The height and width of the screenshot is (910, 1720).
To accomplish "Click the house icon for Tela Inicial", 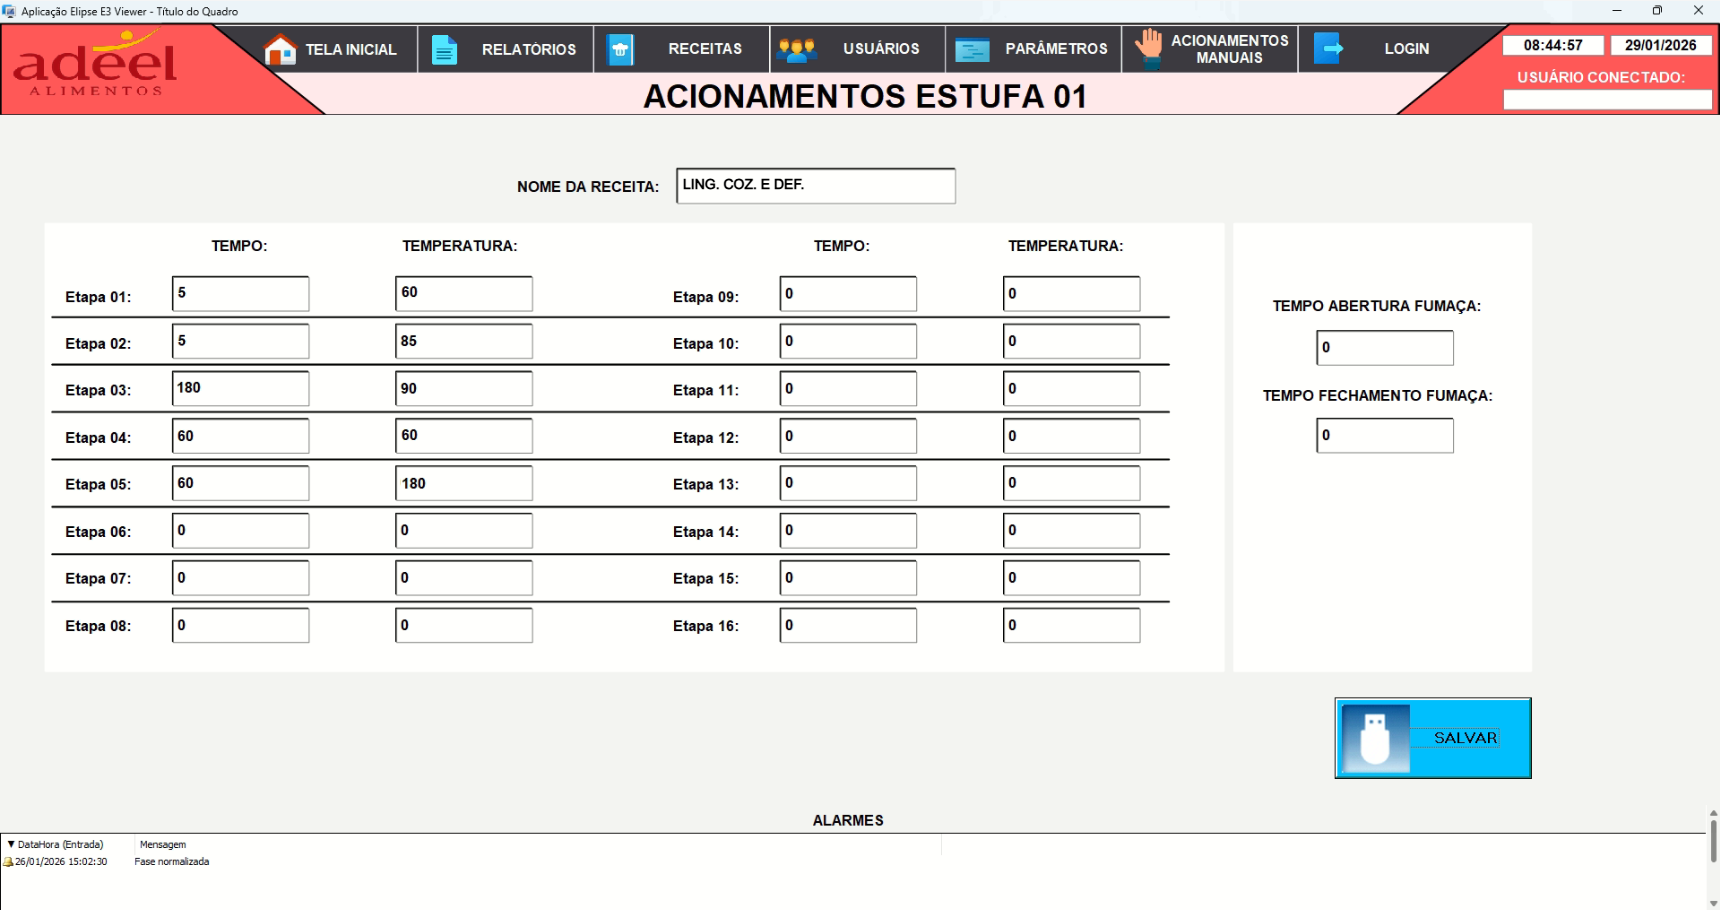I will [280, 49].
